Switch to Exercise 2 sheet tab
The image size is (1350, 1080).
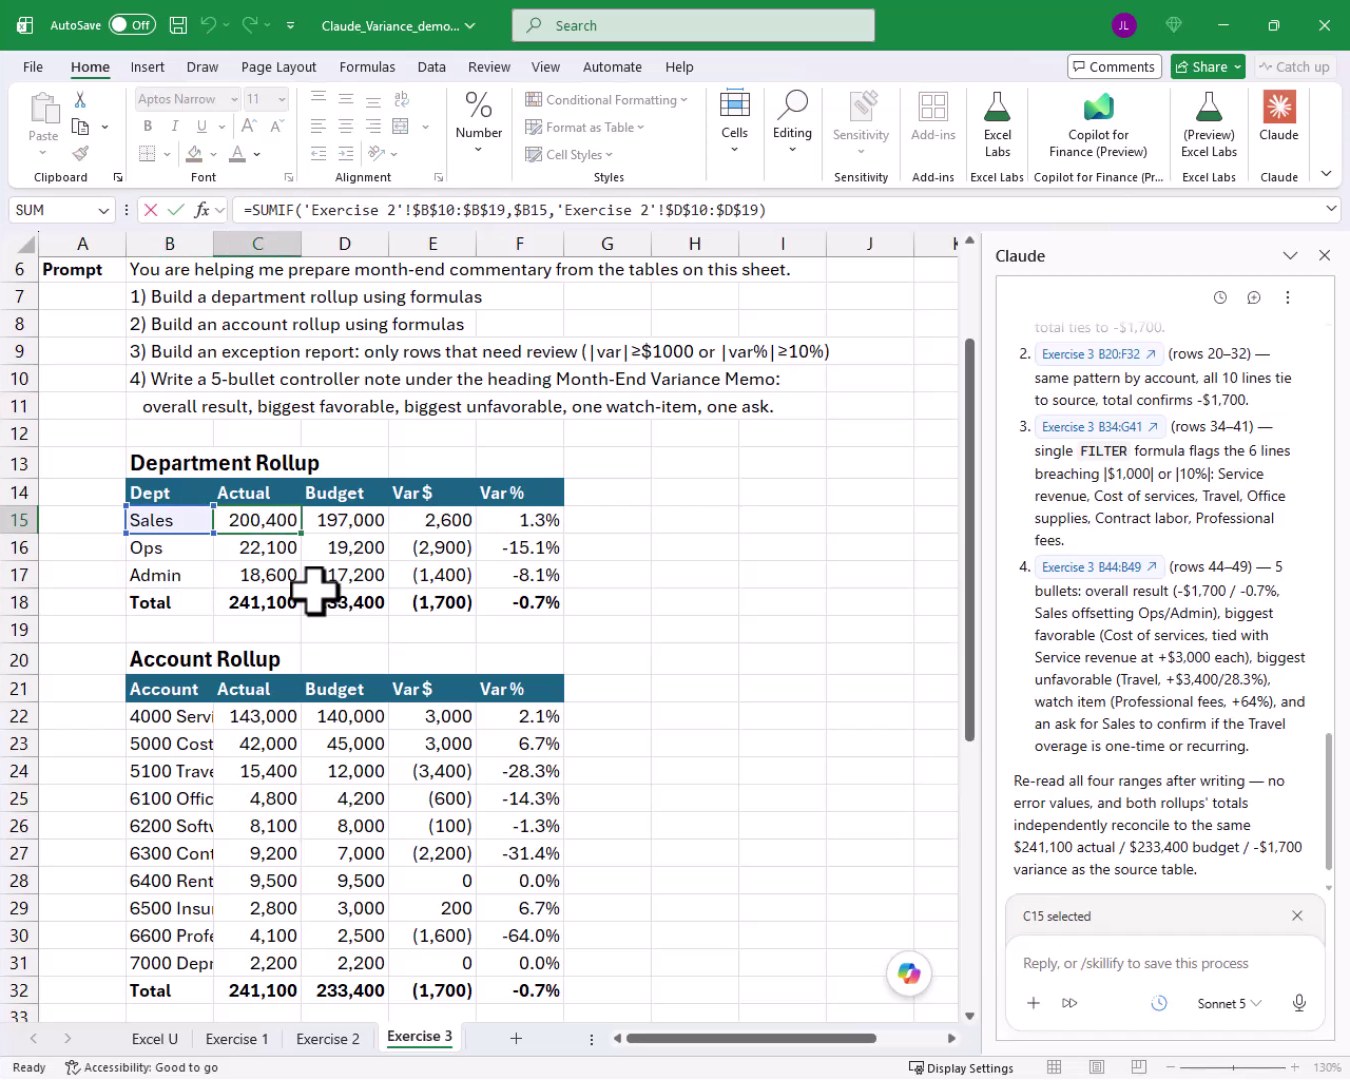(328, 1039)
